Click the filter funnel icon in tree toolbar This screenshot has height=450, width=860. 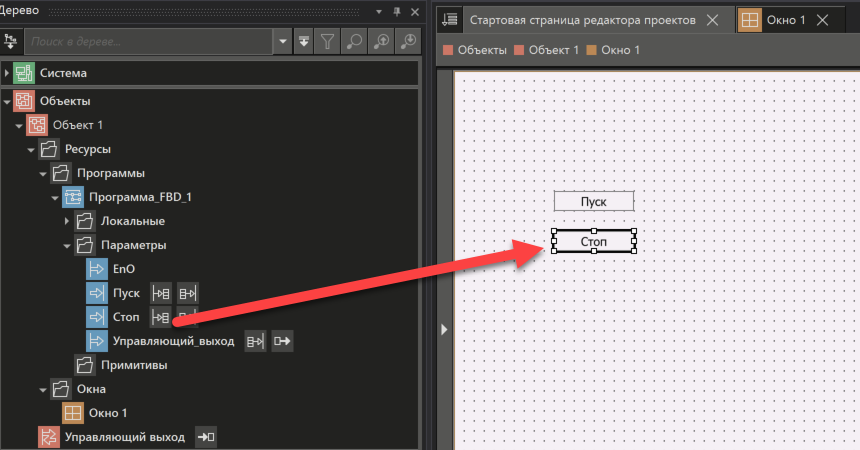pos(328,41)
